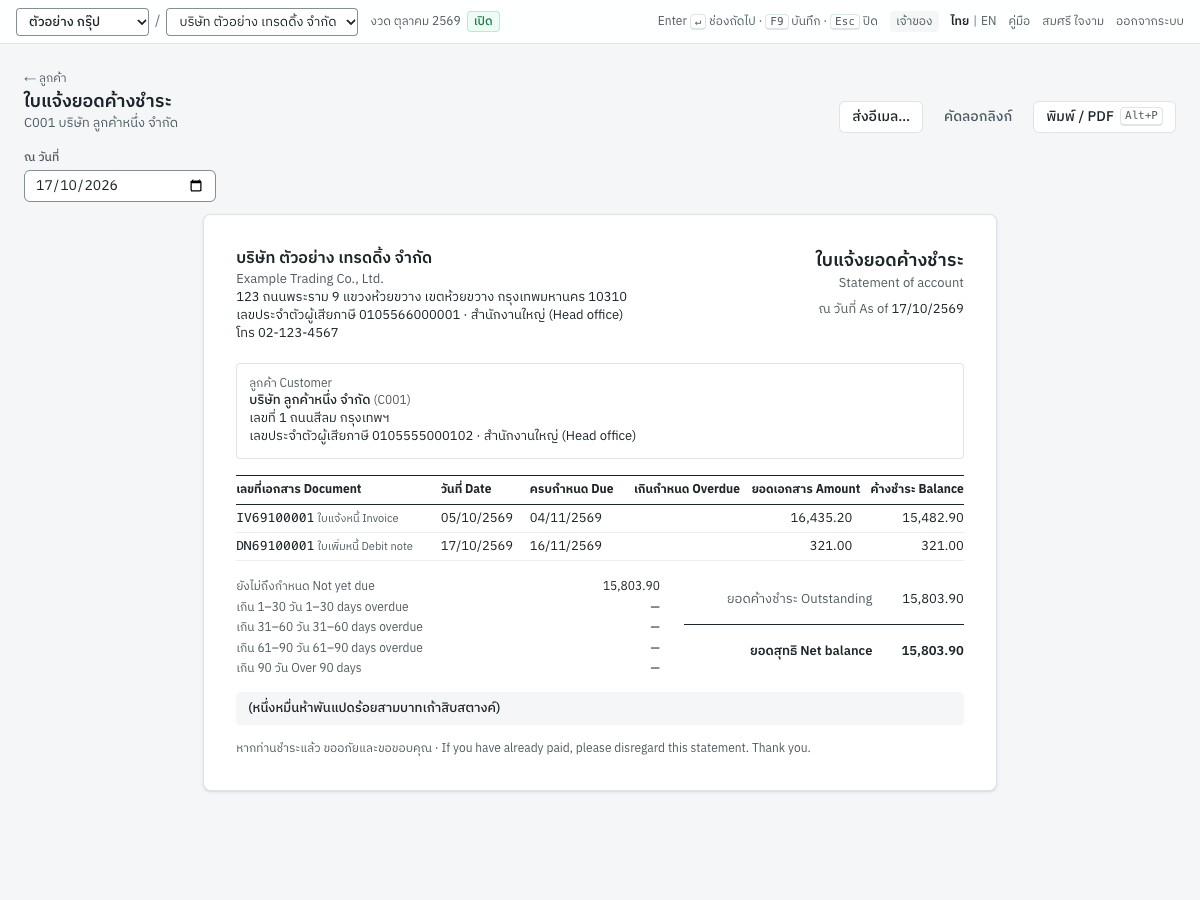Open user menu สมศรี ใจงาม

click(1073, 21)
